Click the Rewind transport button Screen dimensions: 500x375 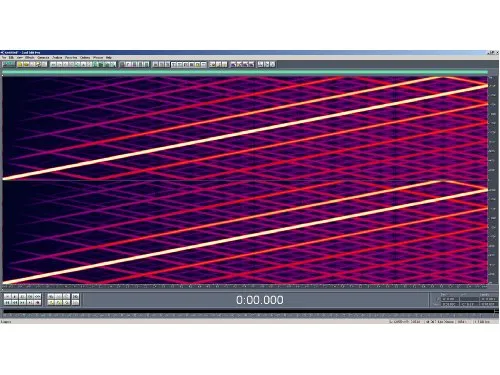click(x=15, y=302)
